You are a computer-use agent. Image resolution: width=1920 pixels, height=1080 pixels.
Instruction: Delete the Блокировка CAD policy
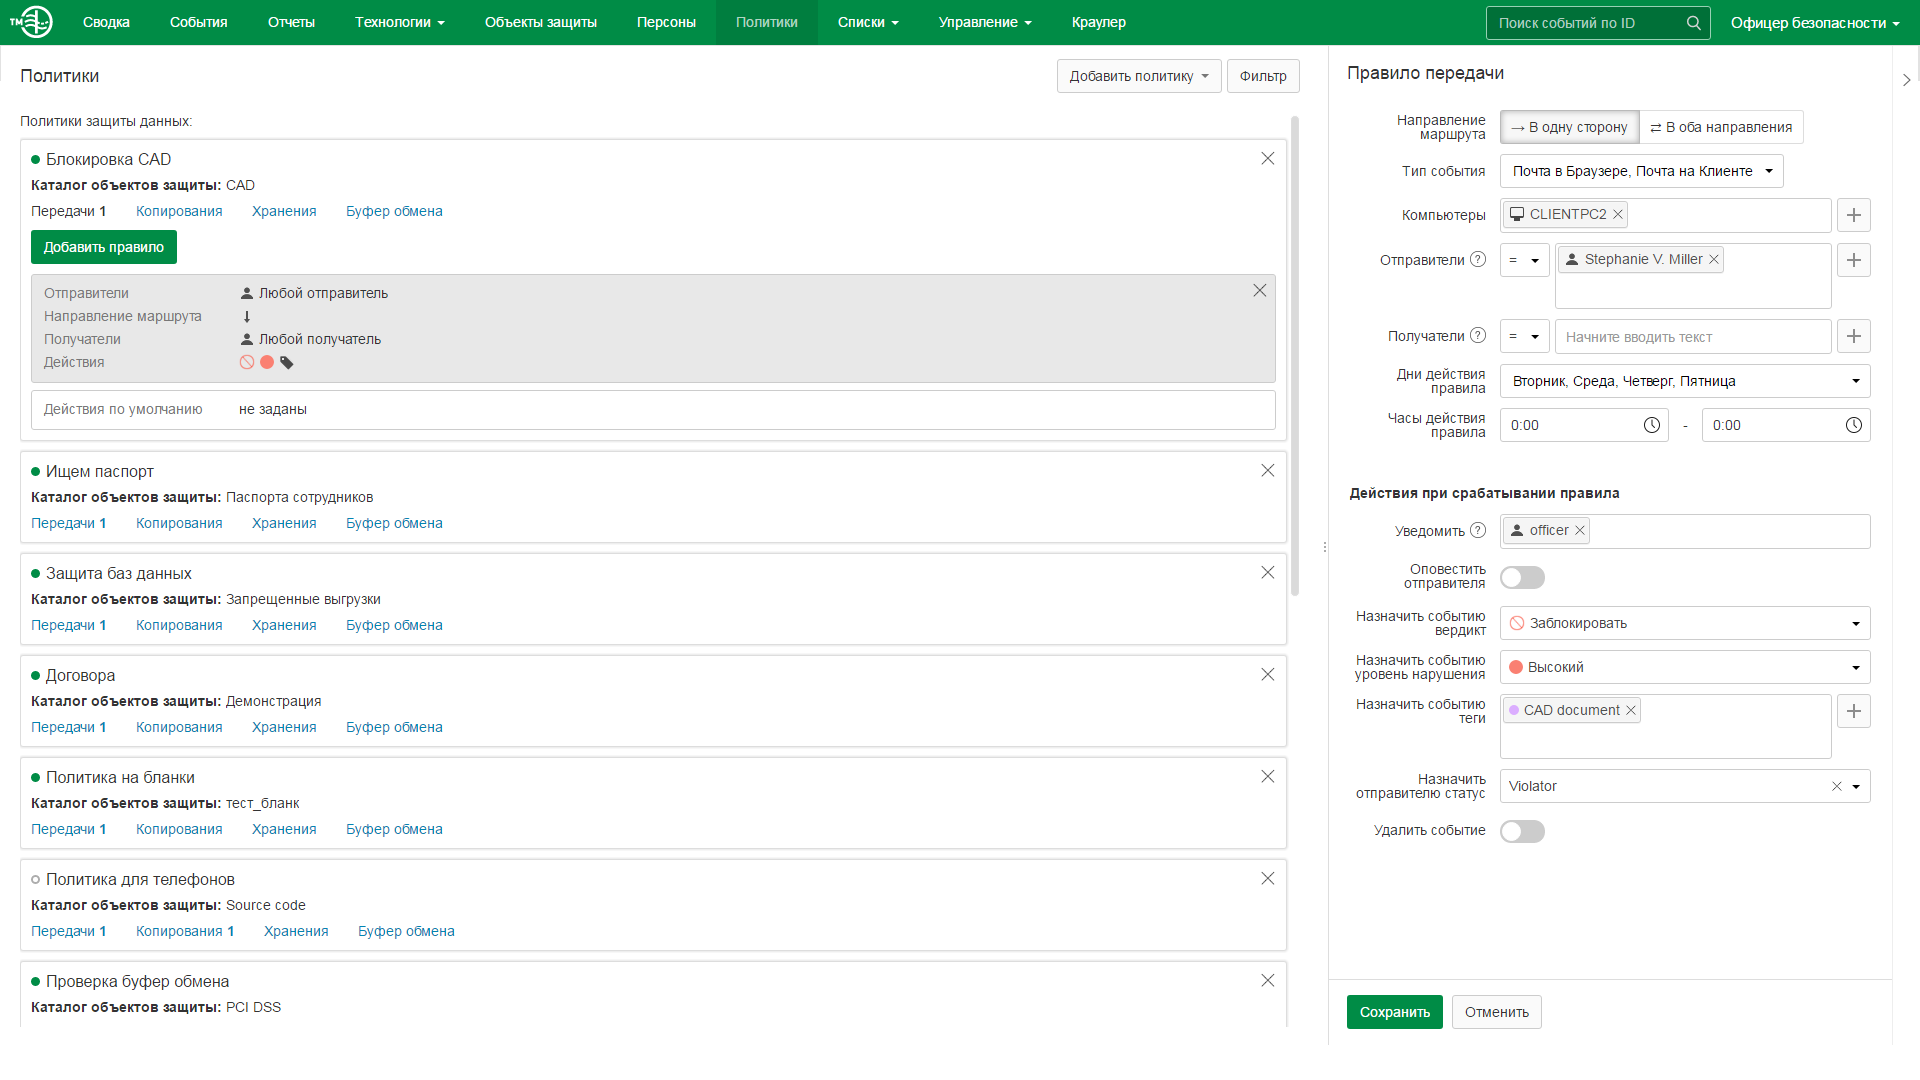[x=1267, y=159]
